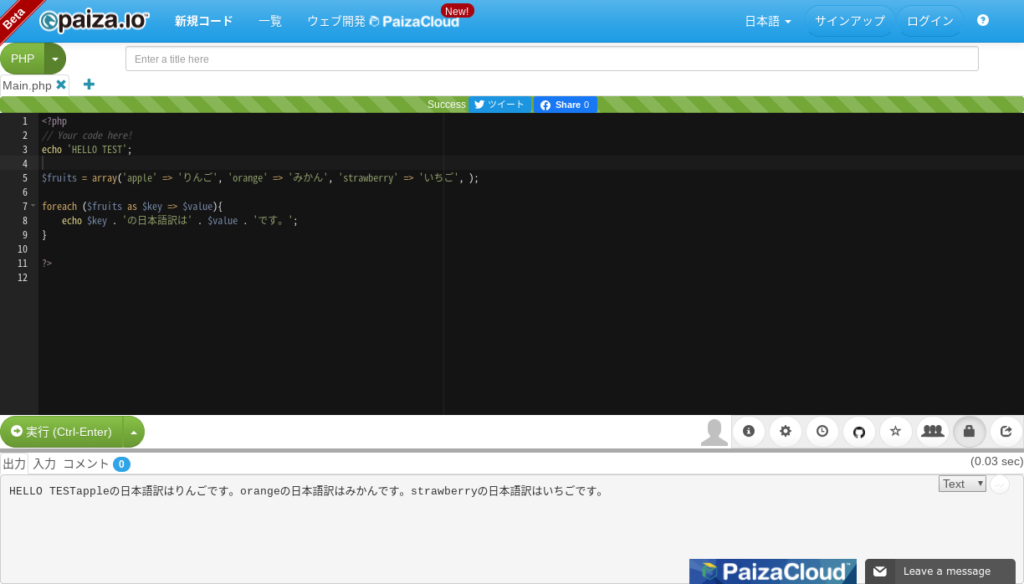Click the user avatar icon

714,431
